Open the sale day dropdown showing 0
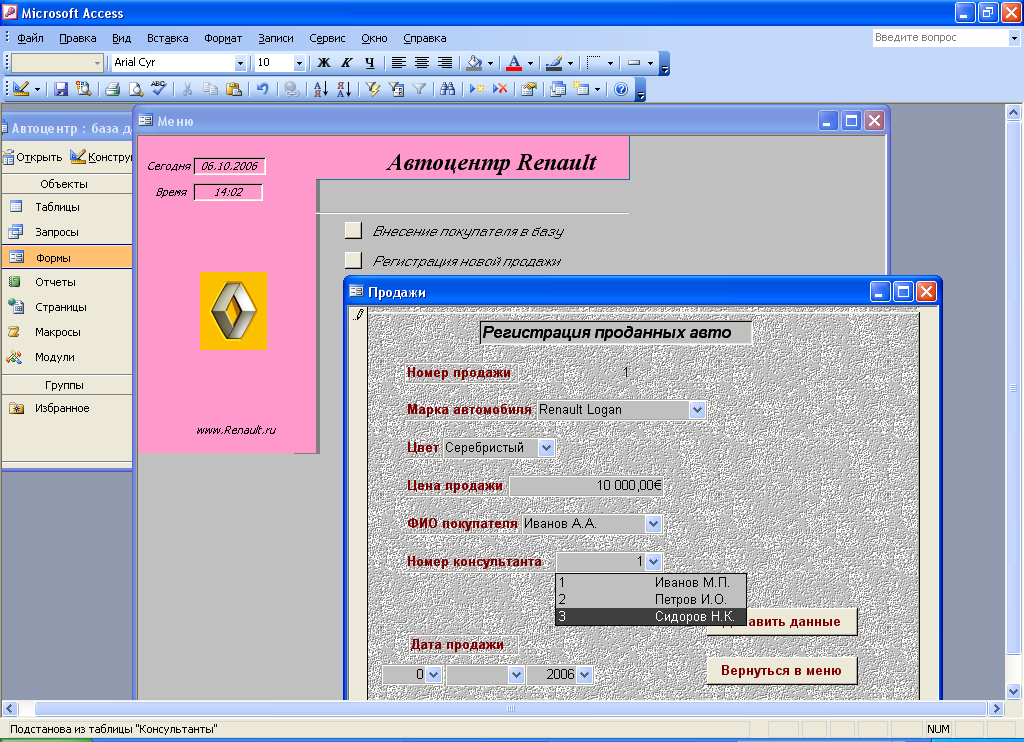The image size is (1024, 742). [434, 675]
